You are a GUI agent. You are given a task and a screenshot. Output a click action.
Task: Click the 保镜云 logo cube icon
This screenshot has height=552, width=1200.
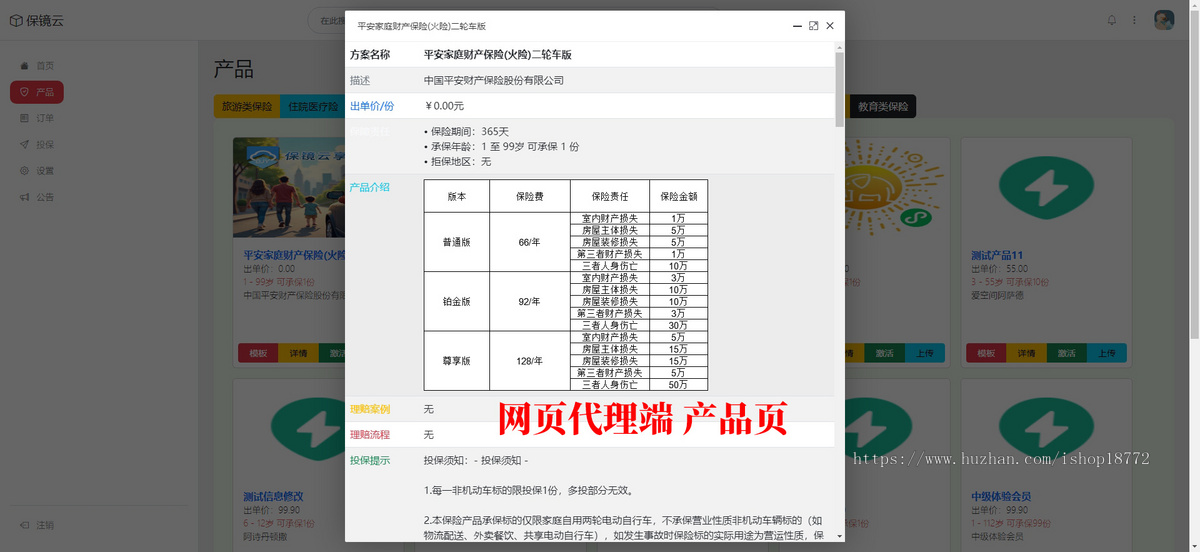point(16,20)
